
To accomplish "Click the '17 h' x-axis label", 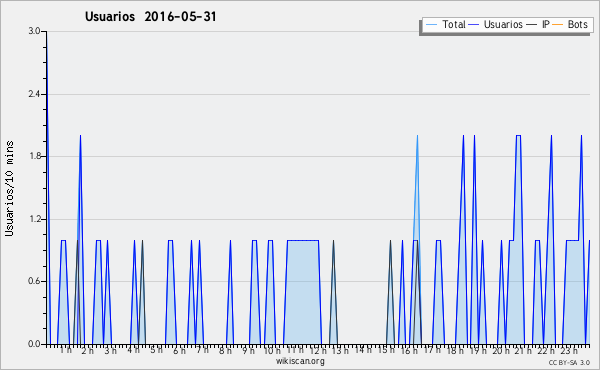I will [x=432, y=350].
